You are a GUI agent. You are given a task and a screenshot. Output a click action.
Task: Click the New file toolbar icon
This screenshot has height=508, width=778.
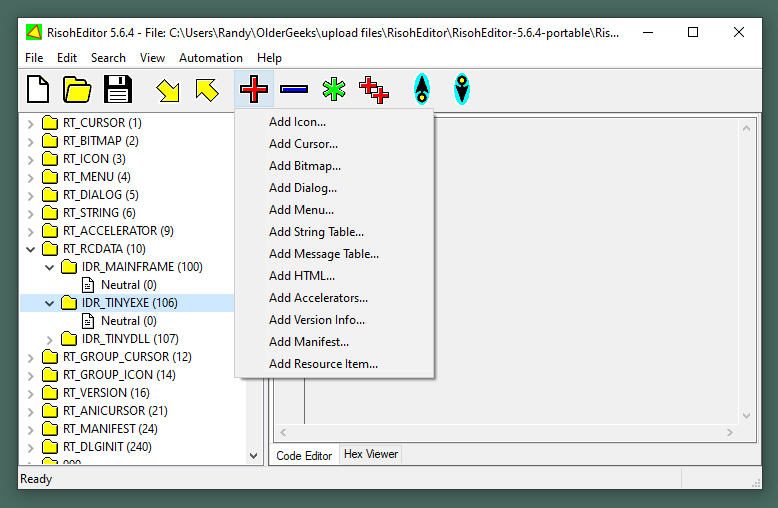coord(38,89)
